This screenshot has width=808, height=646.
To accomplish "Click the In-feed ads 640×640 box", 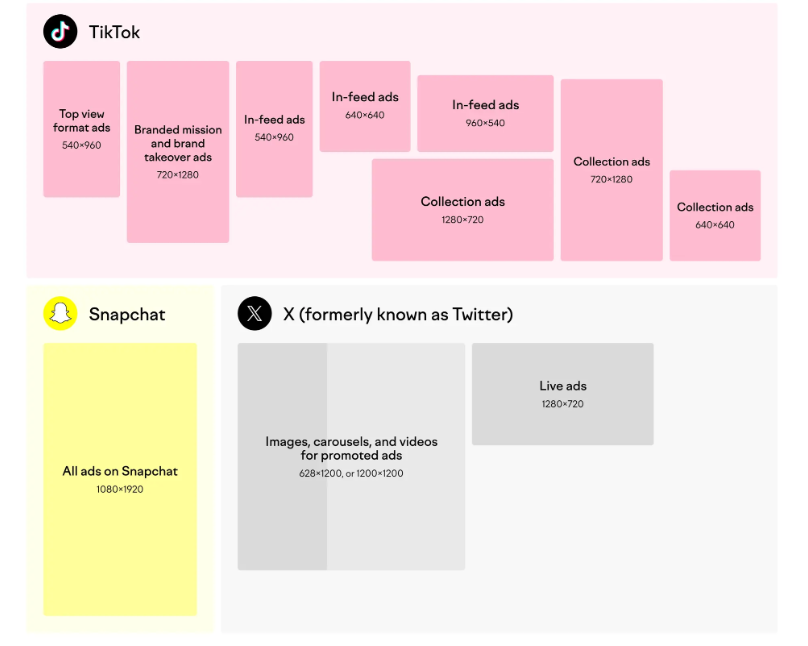I will [x=365, y=107].
